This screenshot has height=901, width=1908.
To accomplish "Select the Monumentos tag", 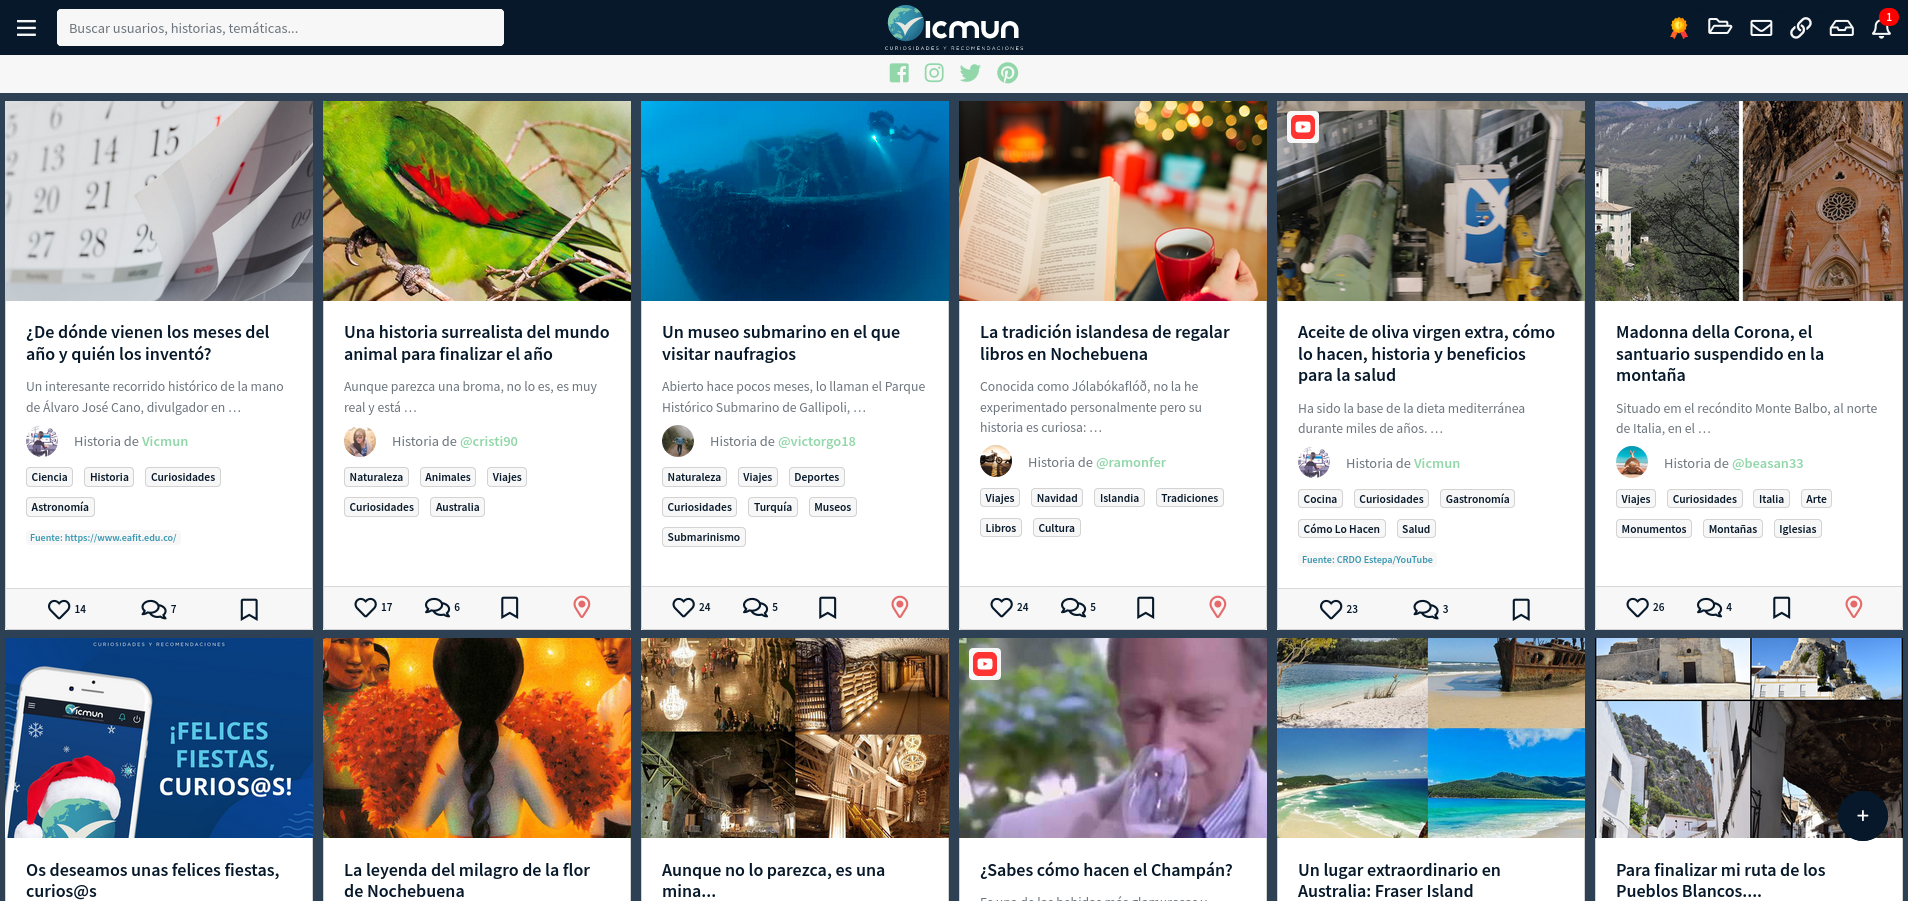I will point(1654,529).
